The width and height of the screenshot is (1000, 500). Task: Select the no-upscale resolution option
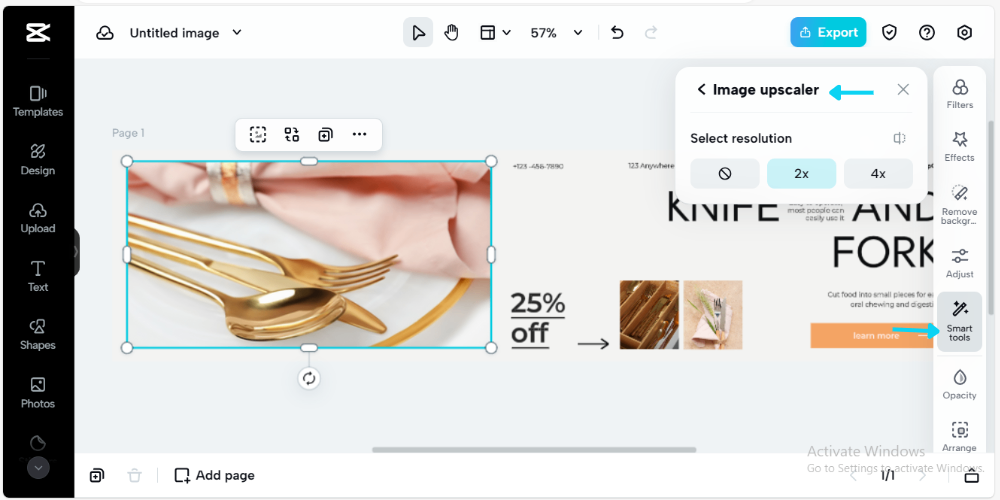[x=724, y=173]
